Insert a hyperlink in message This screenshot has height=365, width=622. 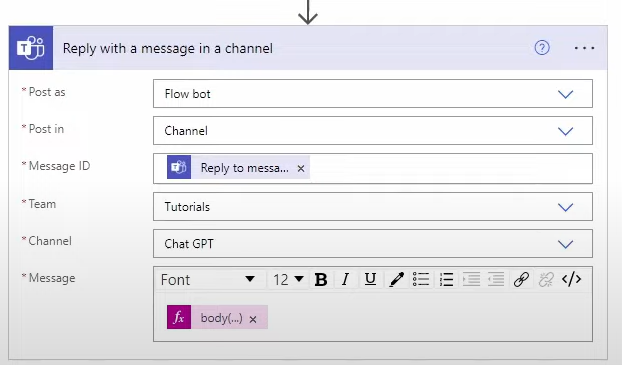coord(521,280)
